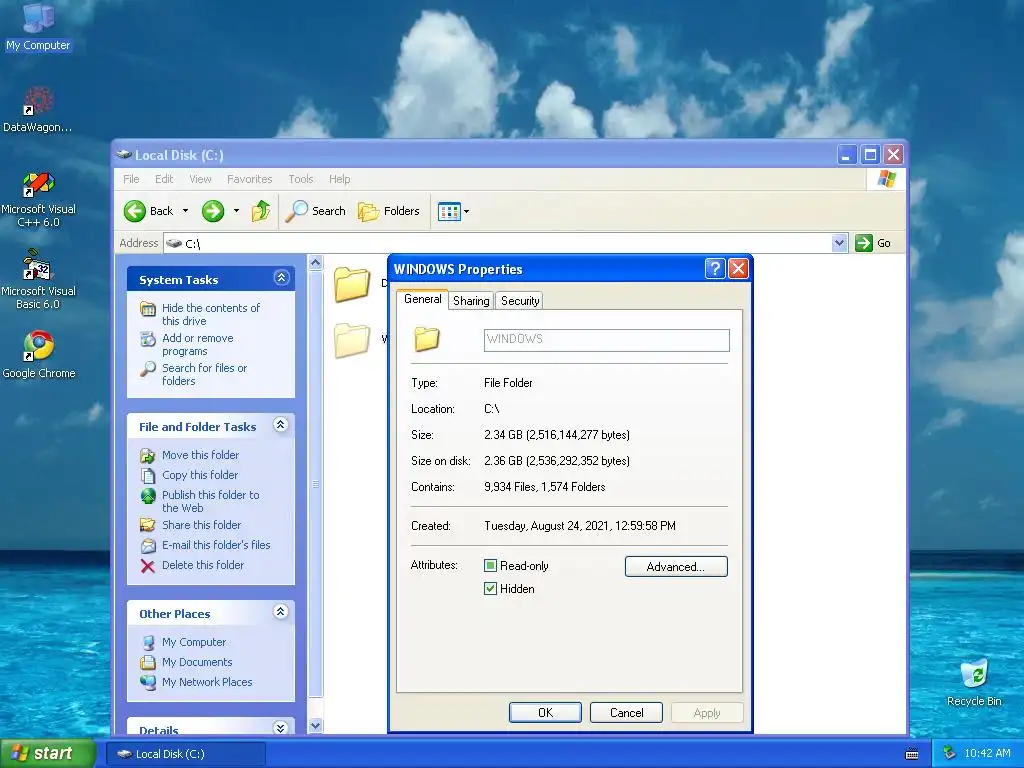Image resolution: width=1024 pixels, height=768 pixels.
Task: Click OK in WINDOWS Properties
Action: 545,712
